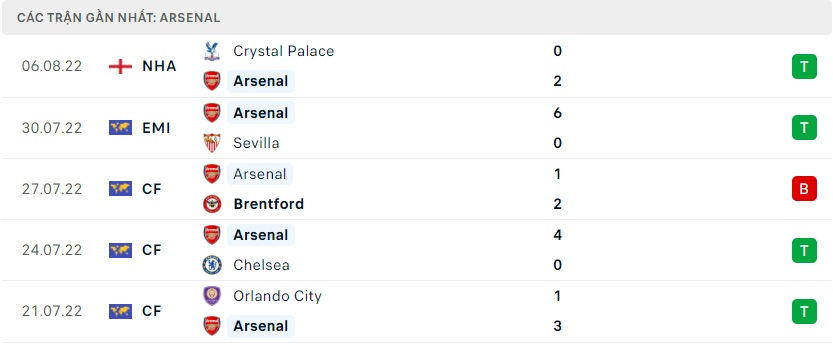Click the score 6 in Arsenal-Sevilla match
833x360 pixels.
point(557,113)
